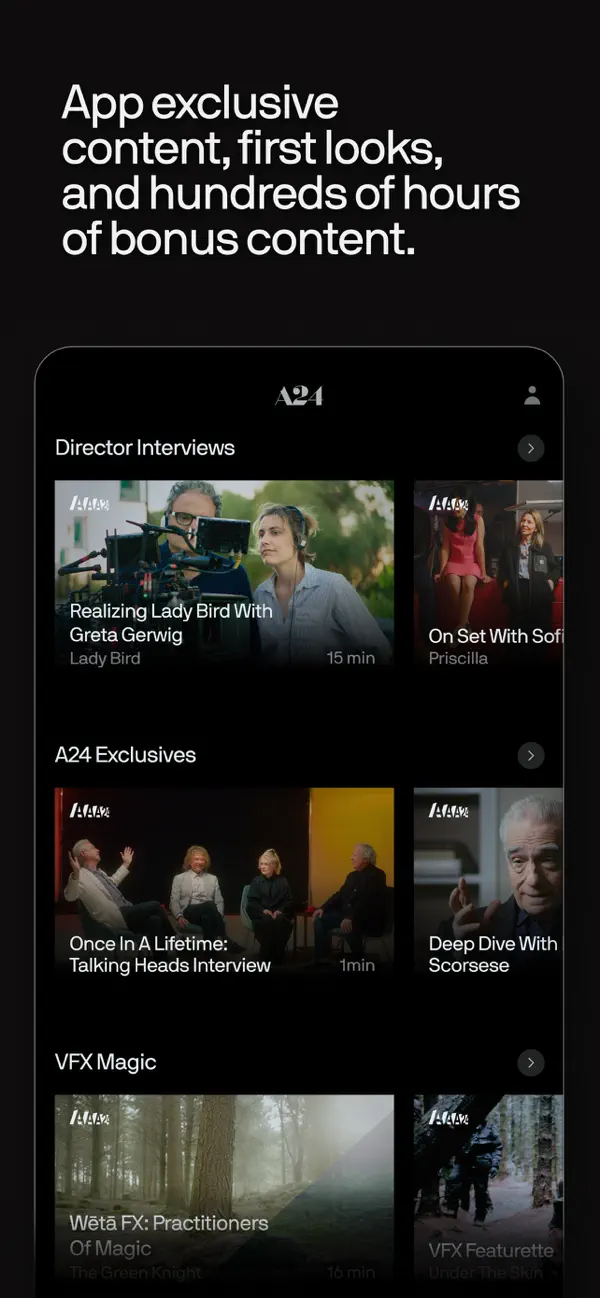Click the A24 badge on the Wētā FX thumbnail
This screenshot has width=600, height=1298.
(x=90, y=1118)
